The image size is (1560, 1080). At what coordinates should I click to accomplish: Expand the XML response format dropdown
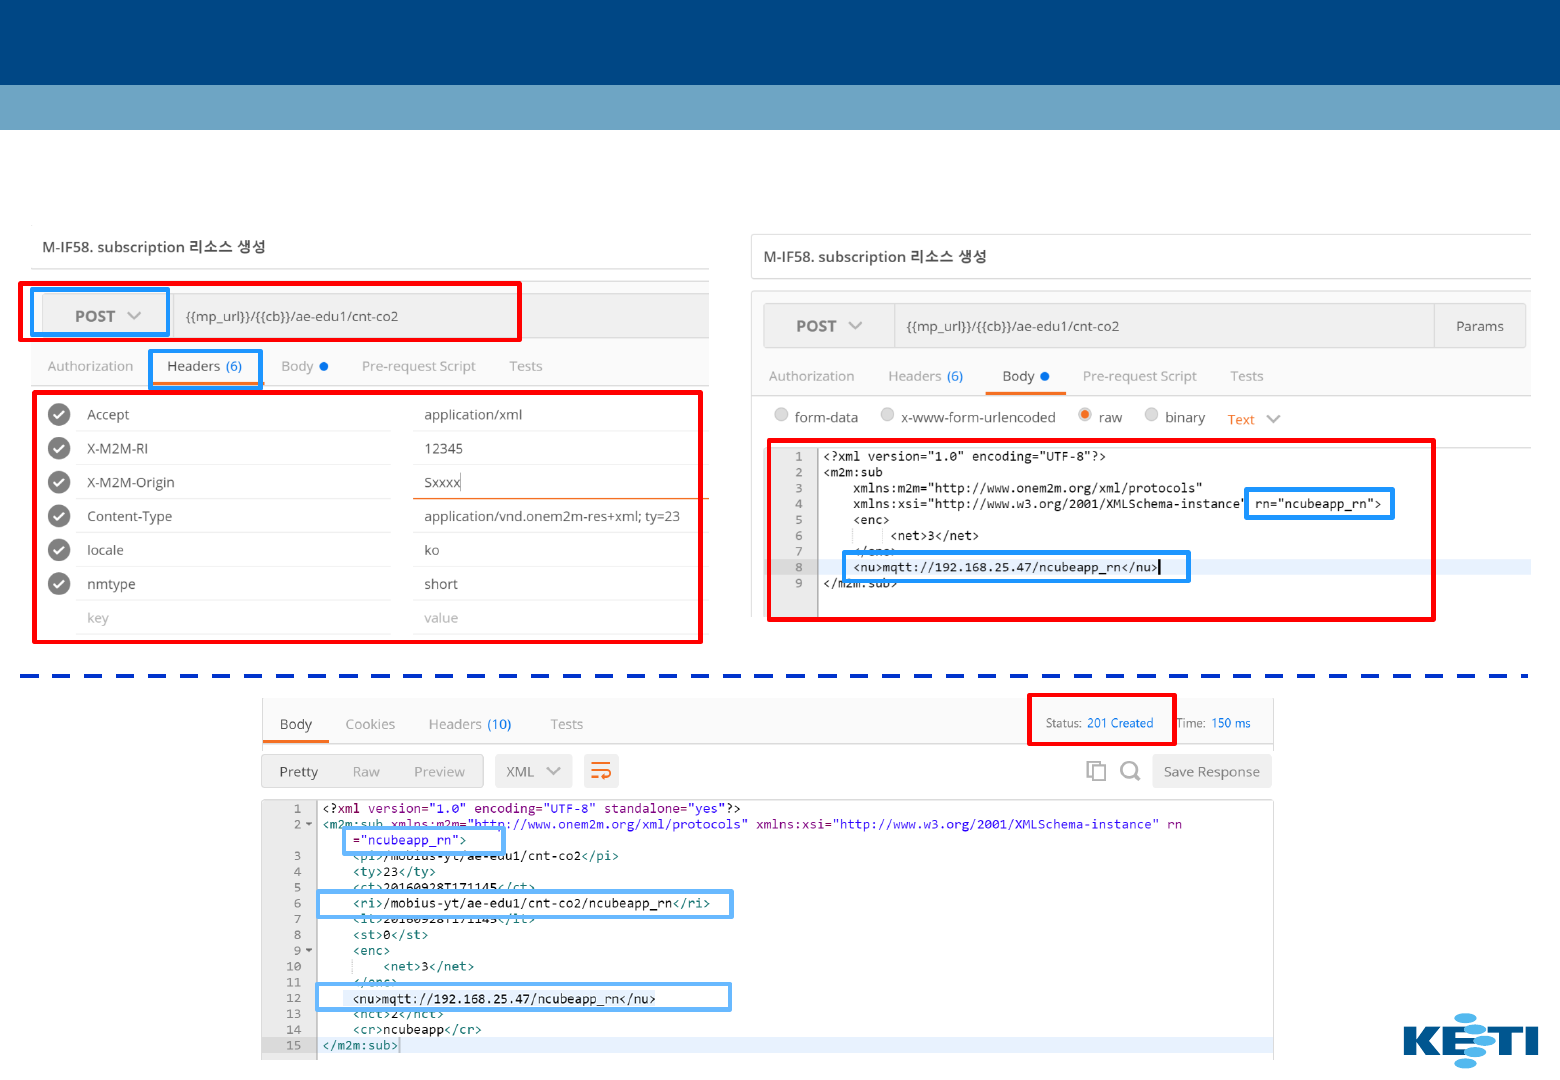532,771
